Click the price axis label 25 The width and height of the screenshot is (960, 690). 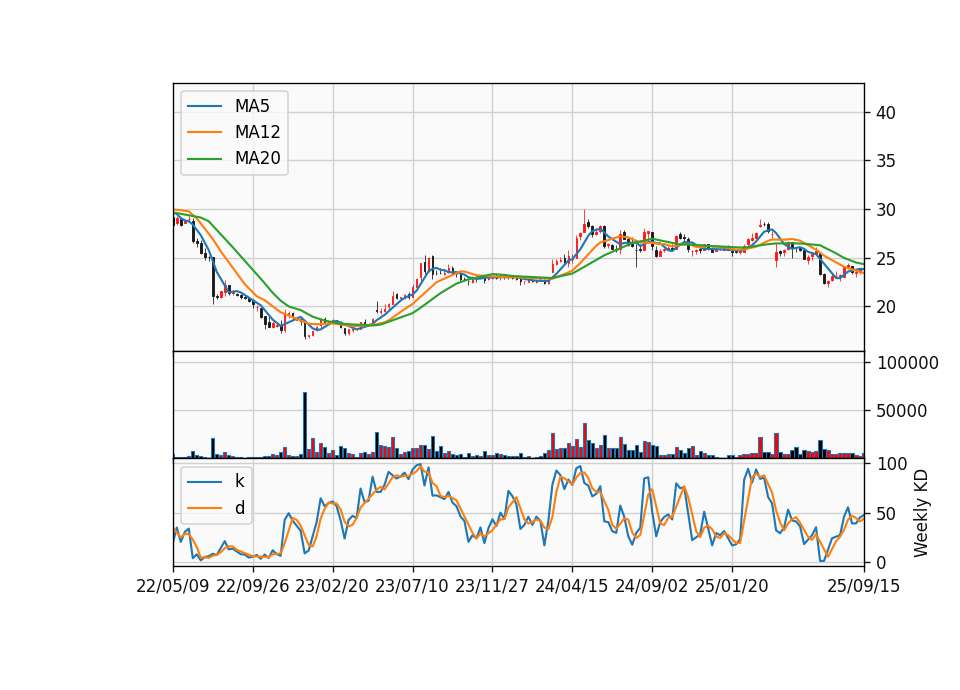[886, 258]
